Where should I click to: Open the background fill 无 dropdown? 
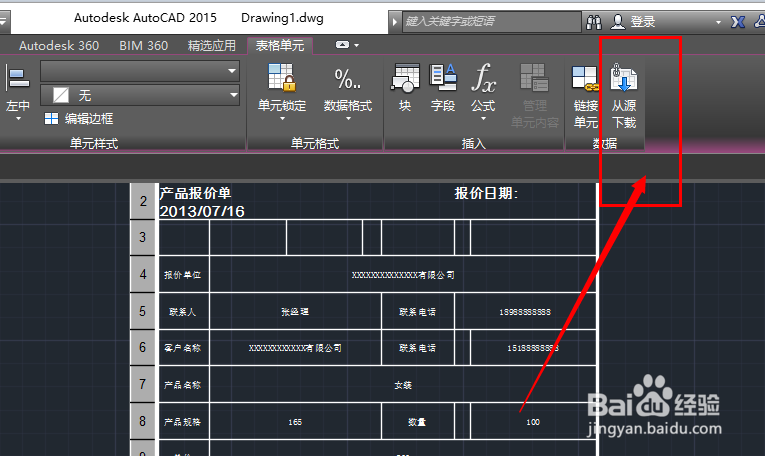[233, 95]
